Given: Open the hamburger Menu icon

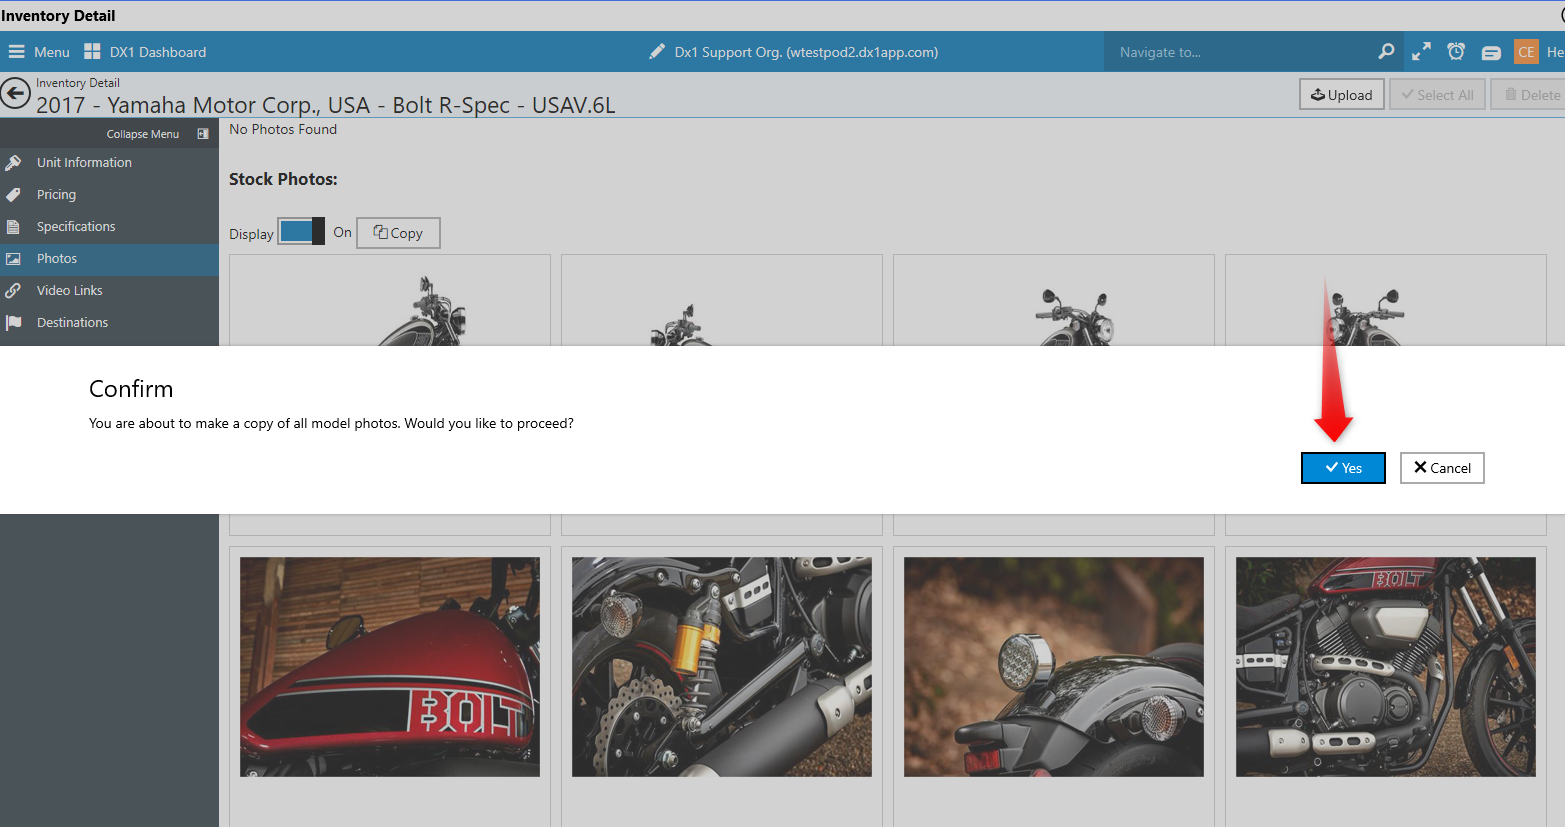Looking at the screenshot, I should coord(16,52).
